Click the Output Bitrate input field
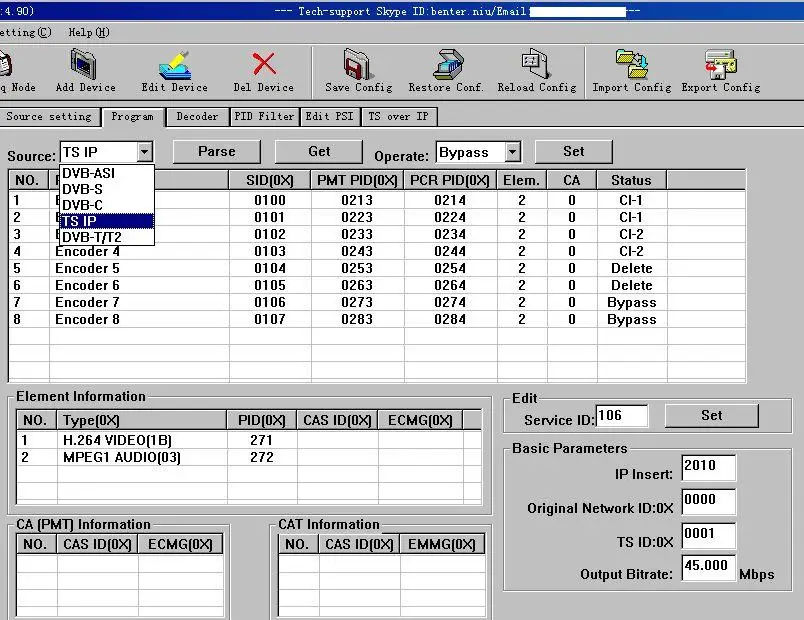The height and width of the screenshot is (620, 804). (x=708, y=566)
